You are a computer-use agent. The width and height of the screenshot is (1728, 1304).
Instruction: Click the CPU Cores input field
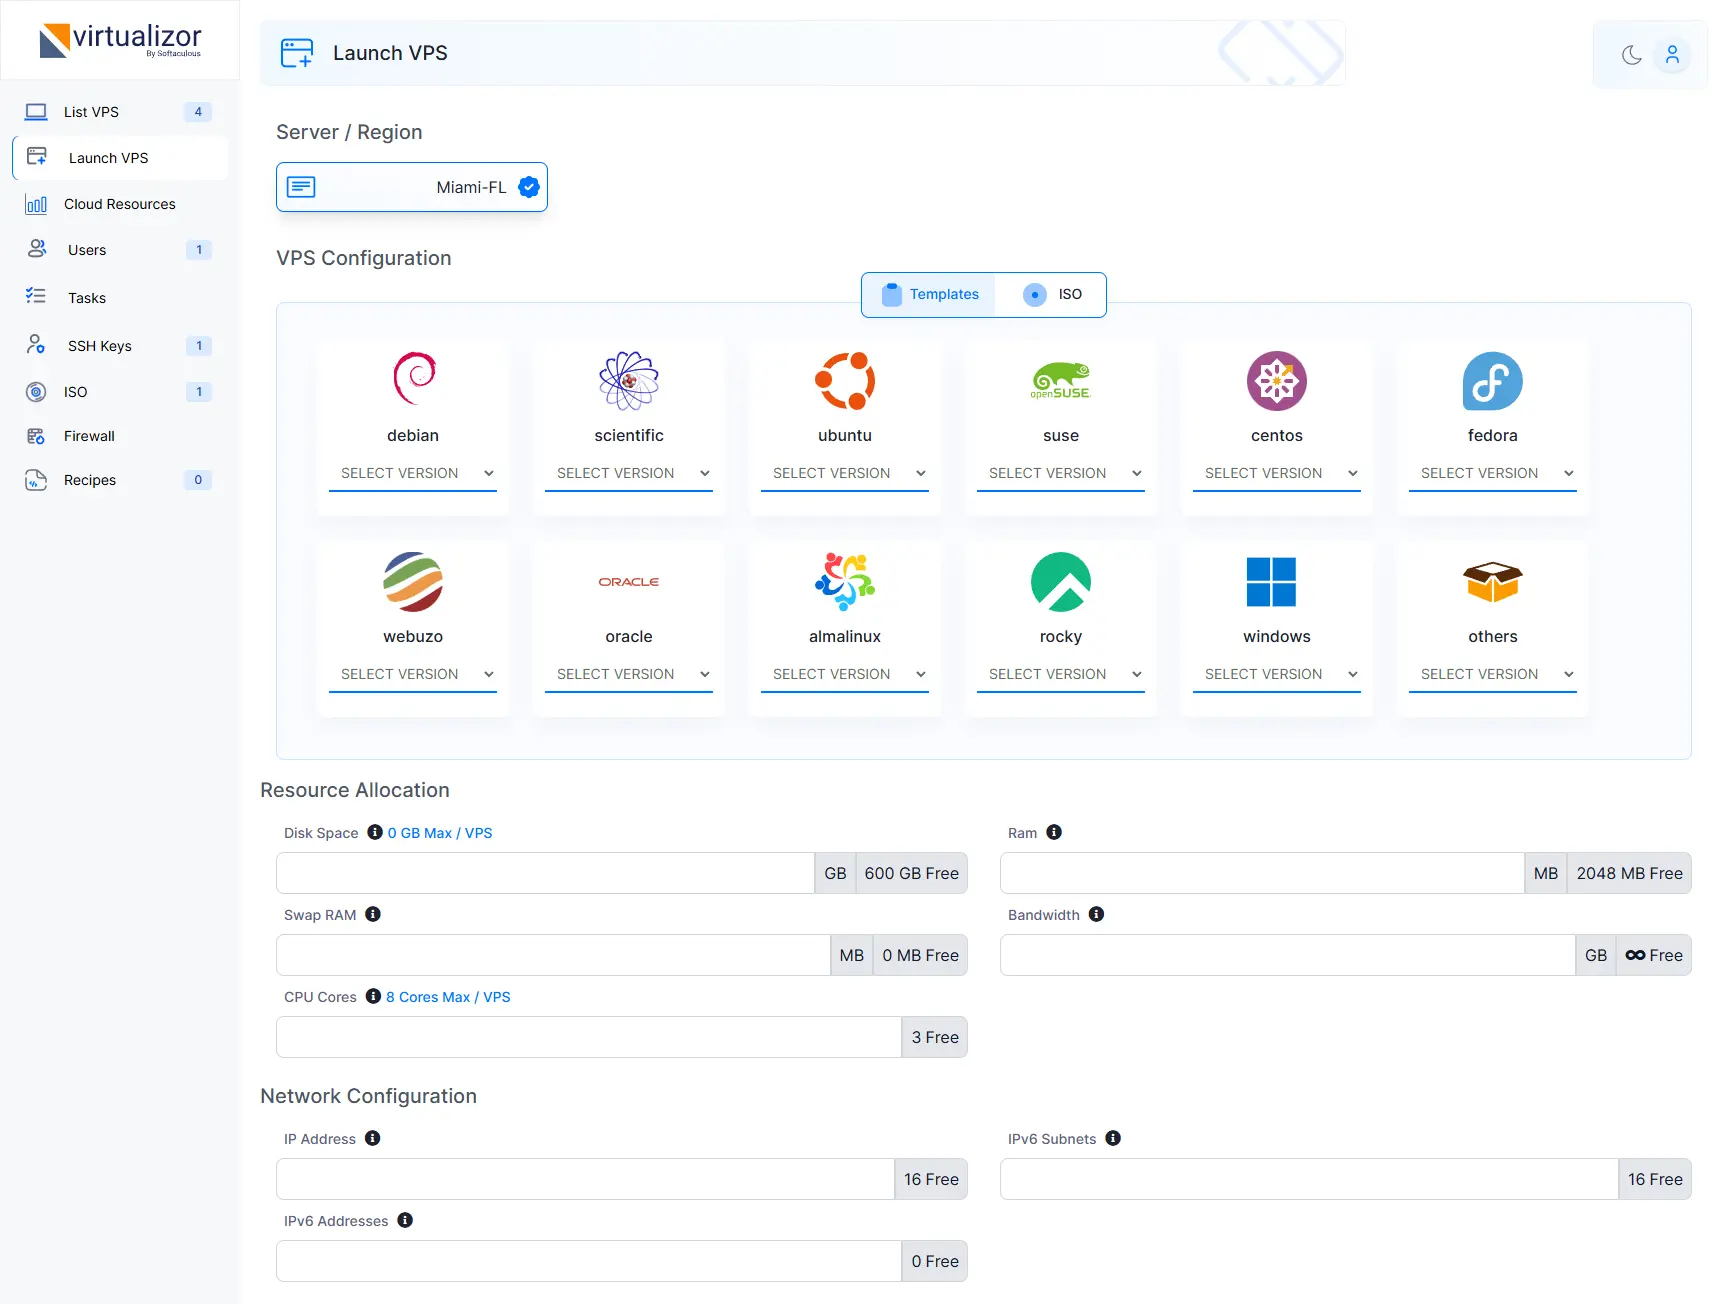(589, 1037)
